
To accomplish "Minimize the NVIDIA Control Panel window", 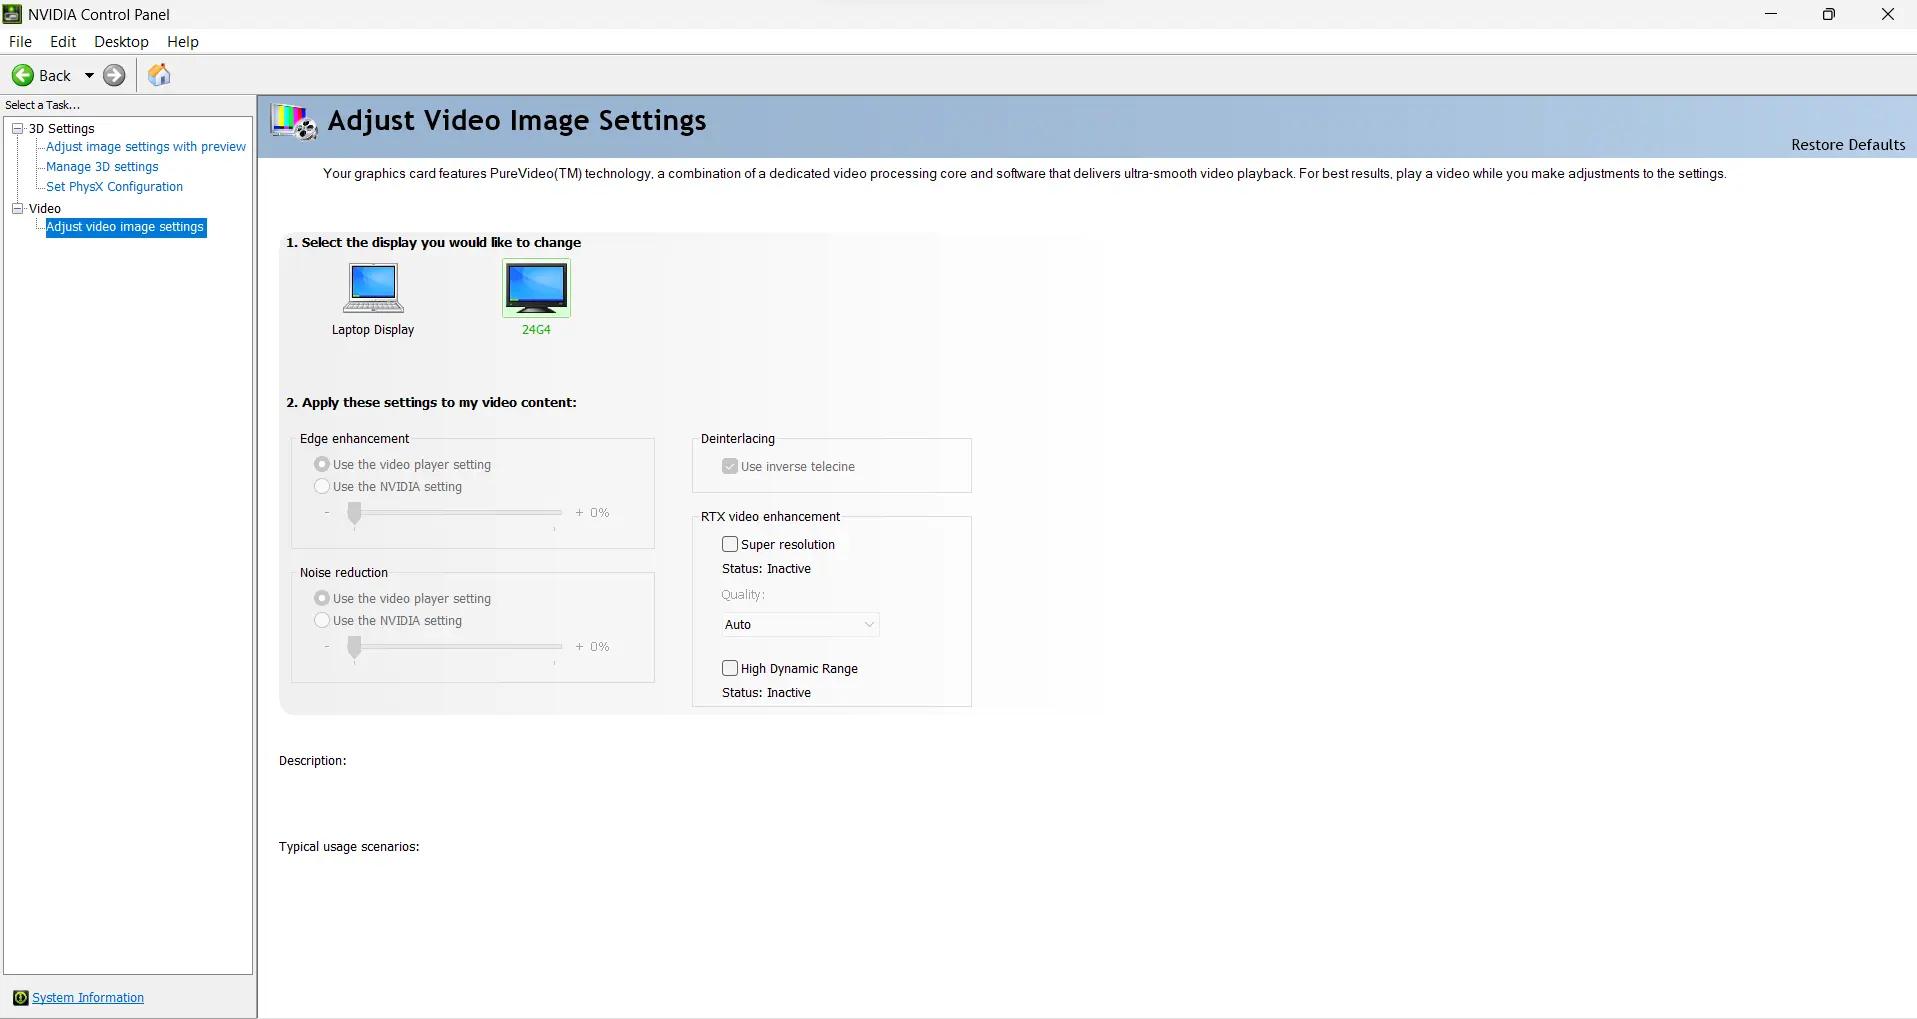I will point(1771,14).
